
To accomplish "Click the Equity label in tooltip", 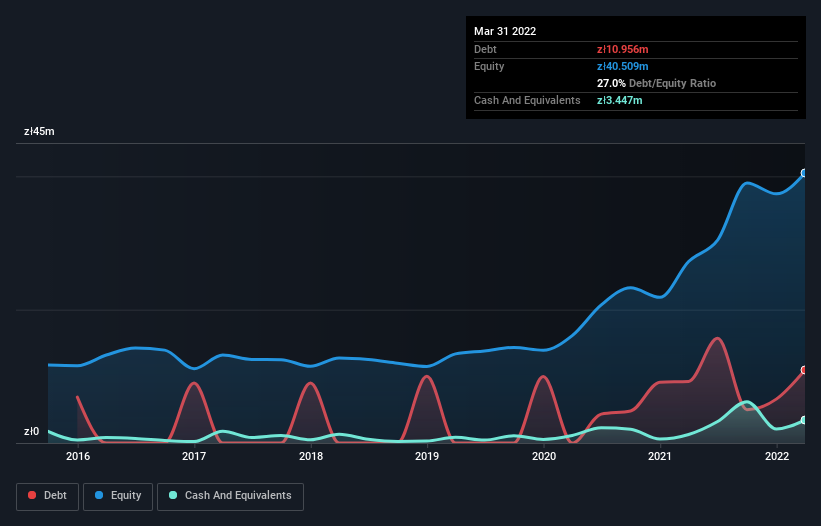I will (x=489, y=66).
